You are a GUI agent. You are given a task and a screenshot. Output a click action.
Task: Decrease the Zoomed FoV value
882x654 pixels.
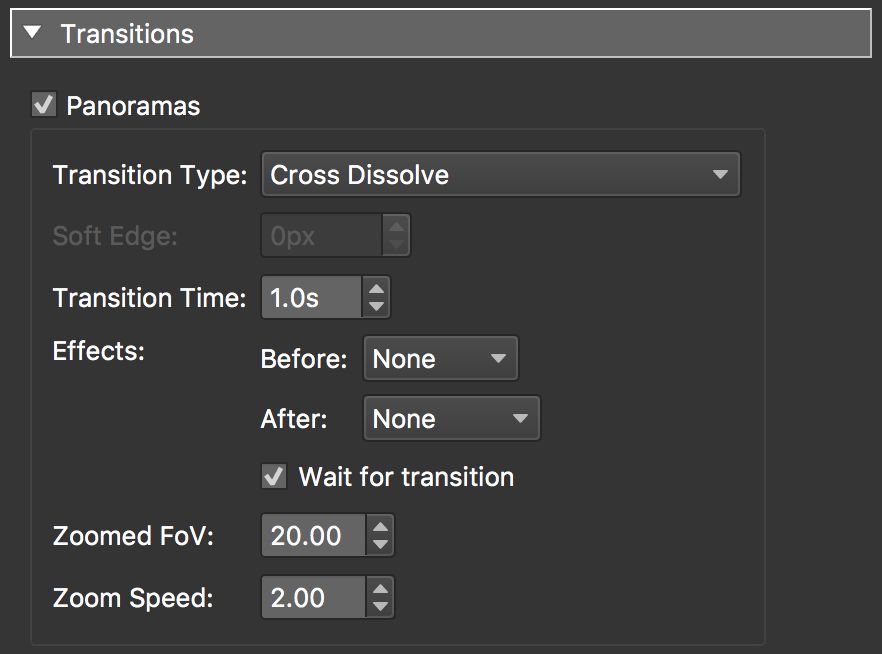coord(381,542)
